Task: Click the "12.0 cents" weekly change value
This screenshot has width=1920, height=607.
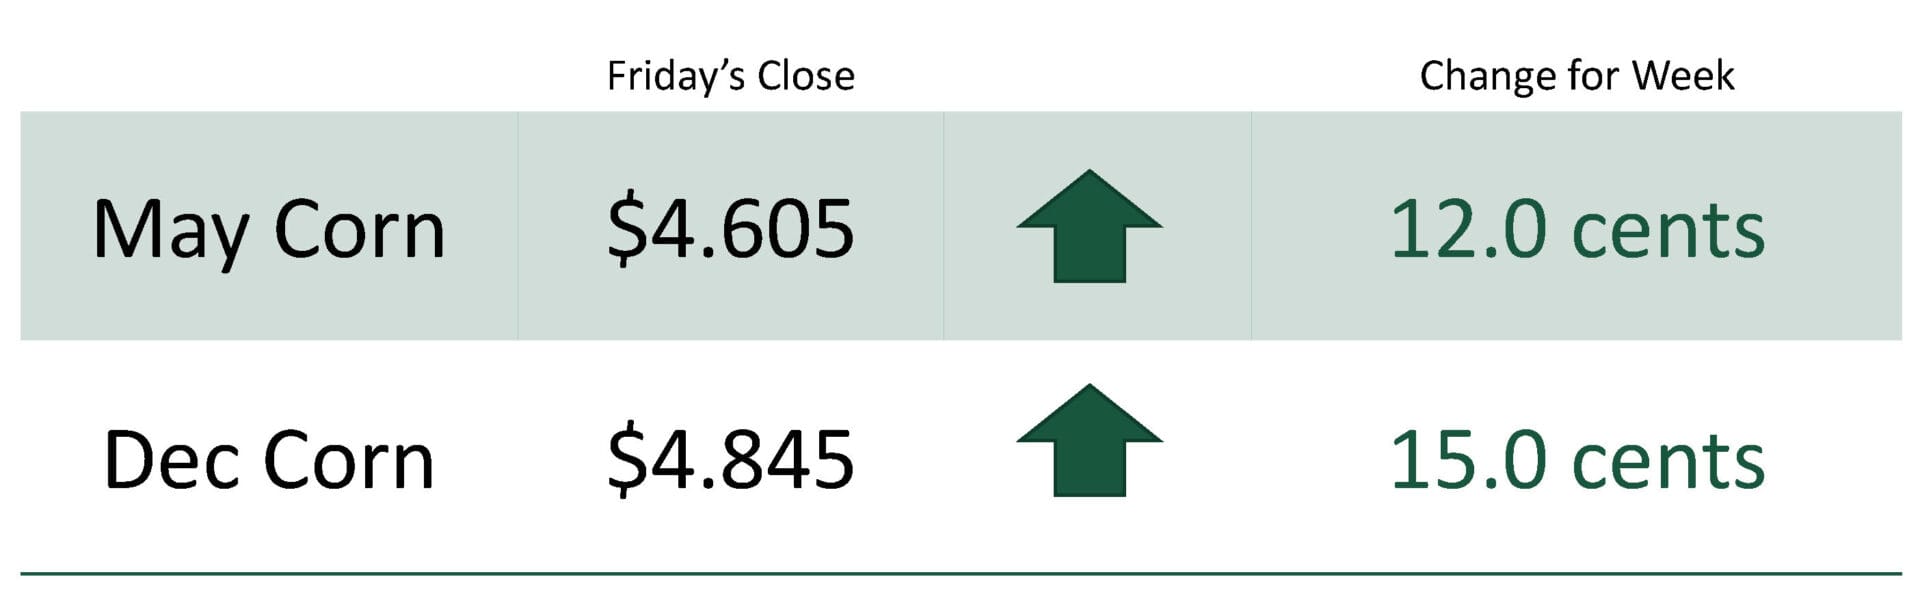Action: point(1576,229)
